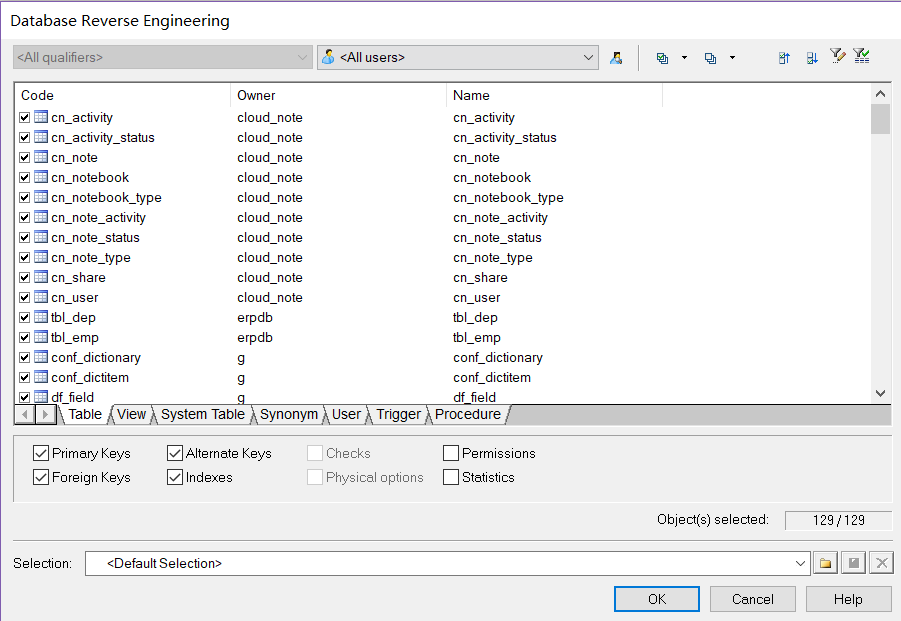
Task: Click Move Selected Items to Bottom icon
Action: [x=812, y=58]
